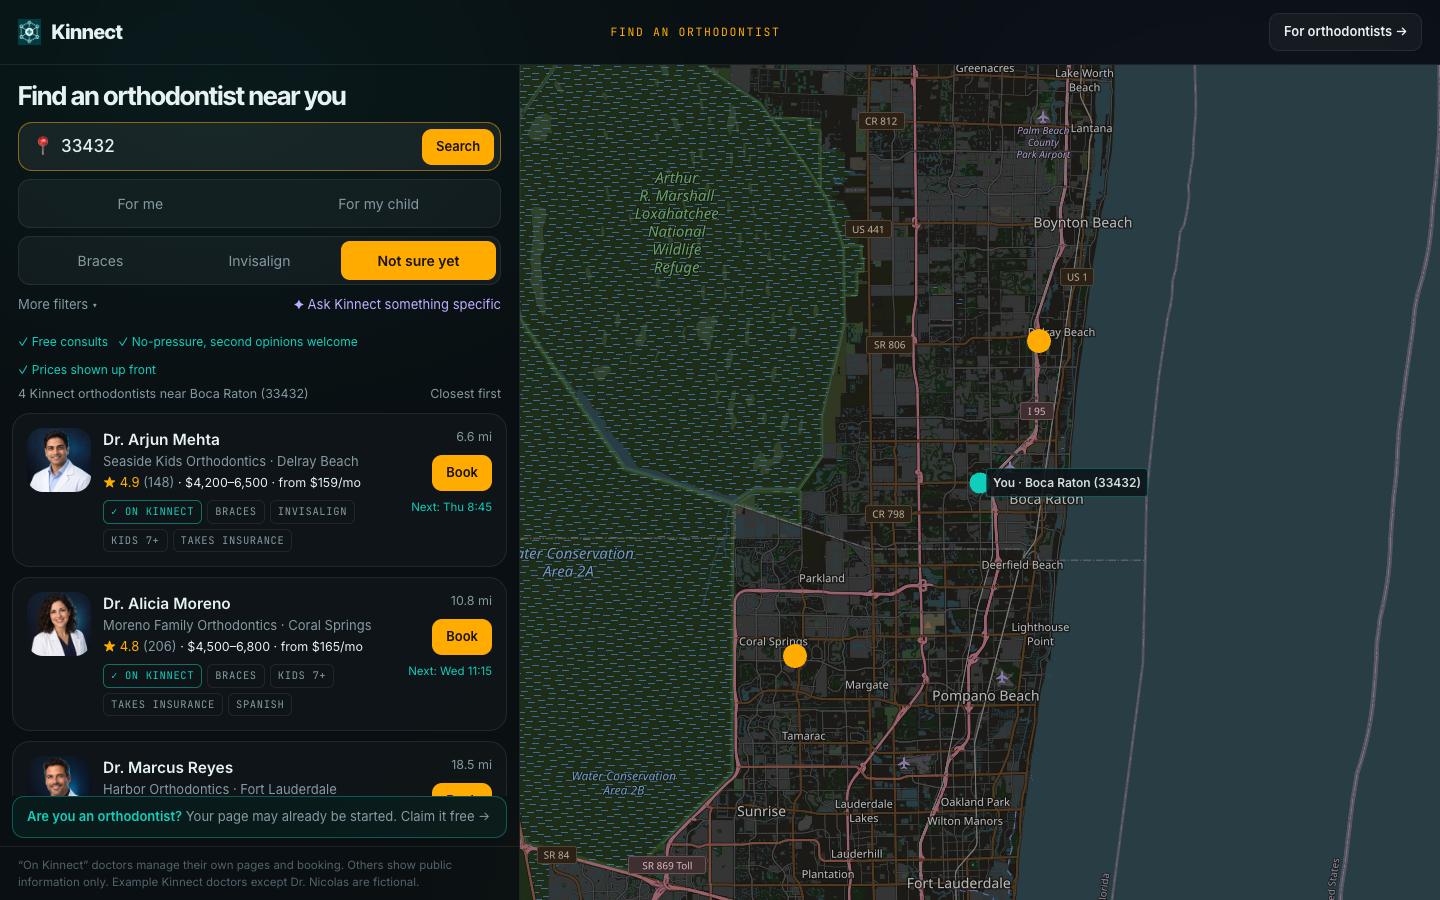Click Dr. Moreno's ON KINNECT badge
The height and width of the screenshot is (900, 1440).
pos(152,676)
